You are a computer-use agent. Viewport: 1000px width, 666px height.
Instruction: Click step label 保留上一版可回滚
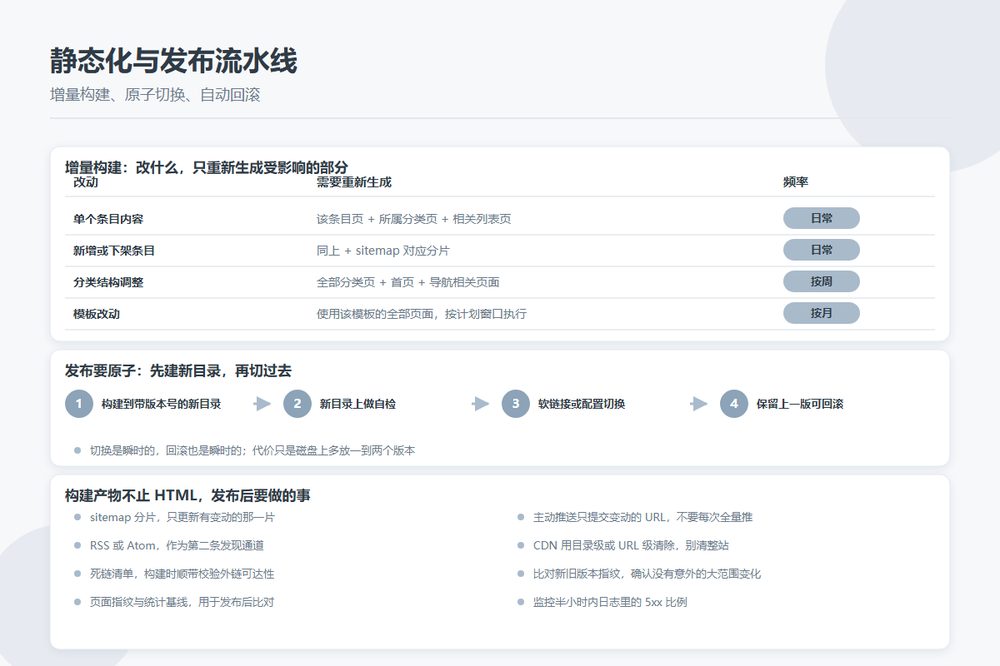coord(800,404)
